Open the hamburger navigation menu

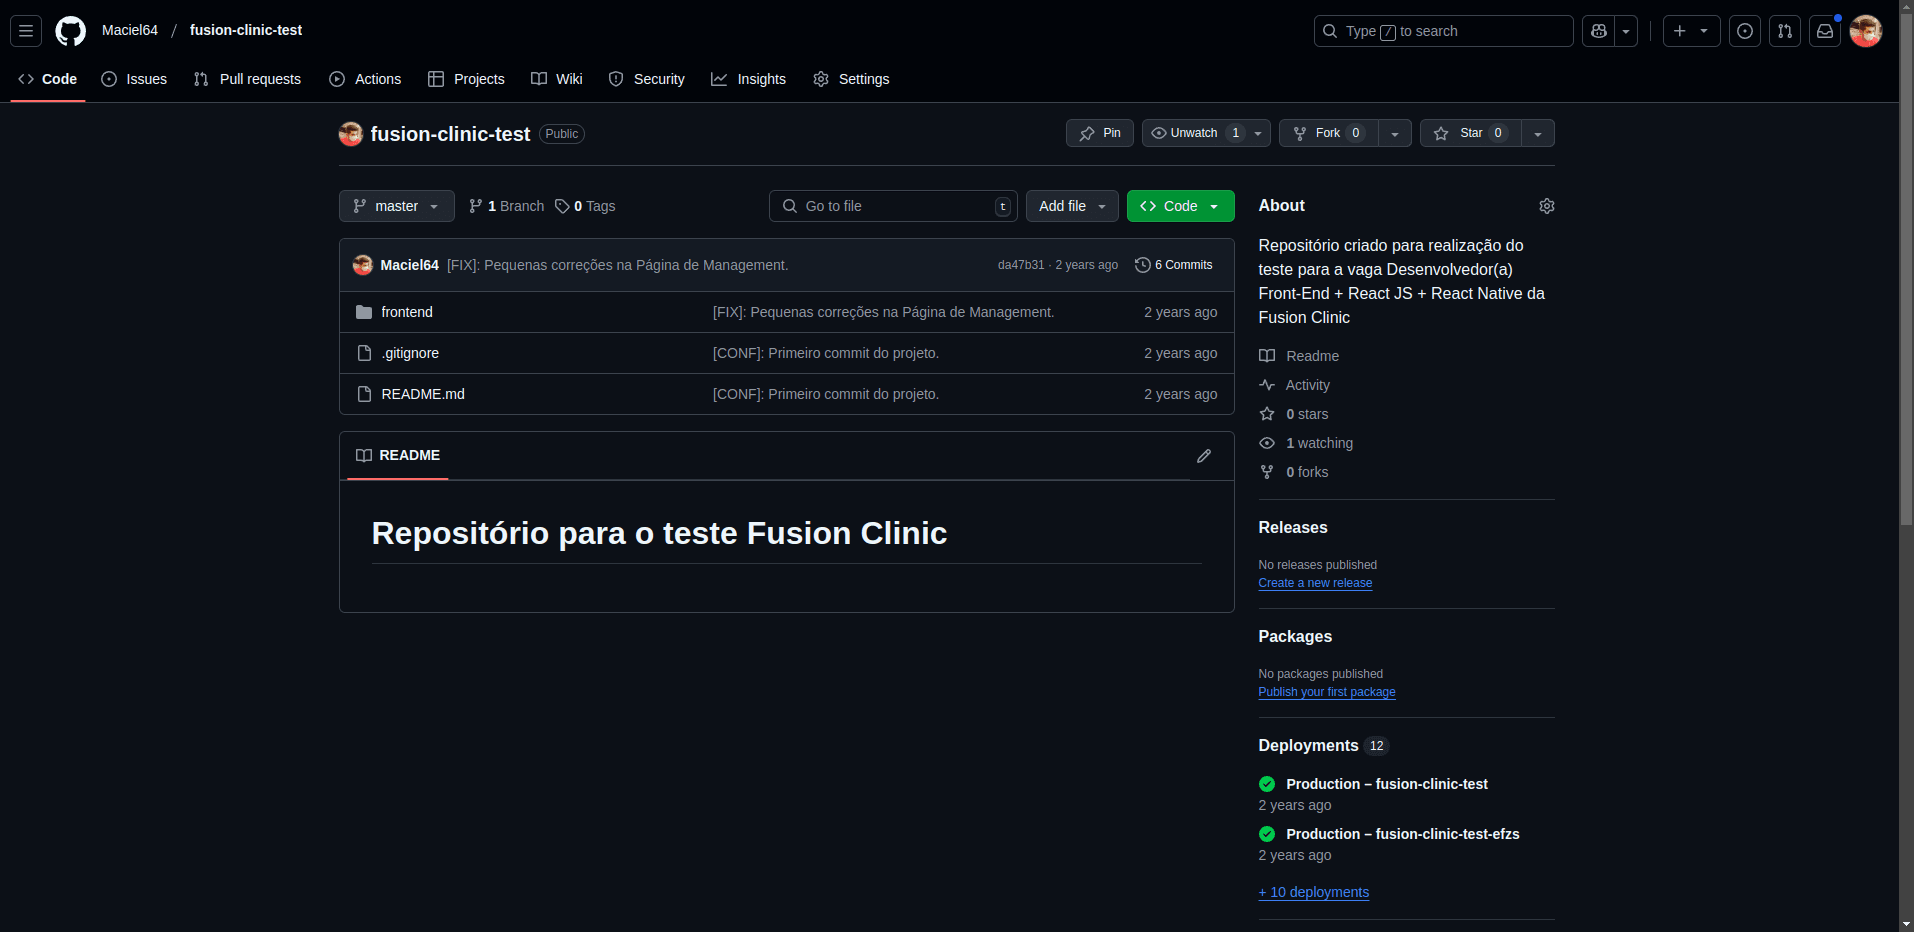[26, 31]
